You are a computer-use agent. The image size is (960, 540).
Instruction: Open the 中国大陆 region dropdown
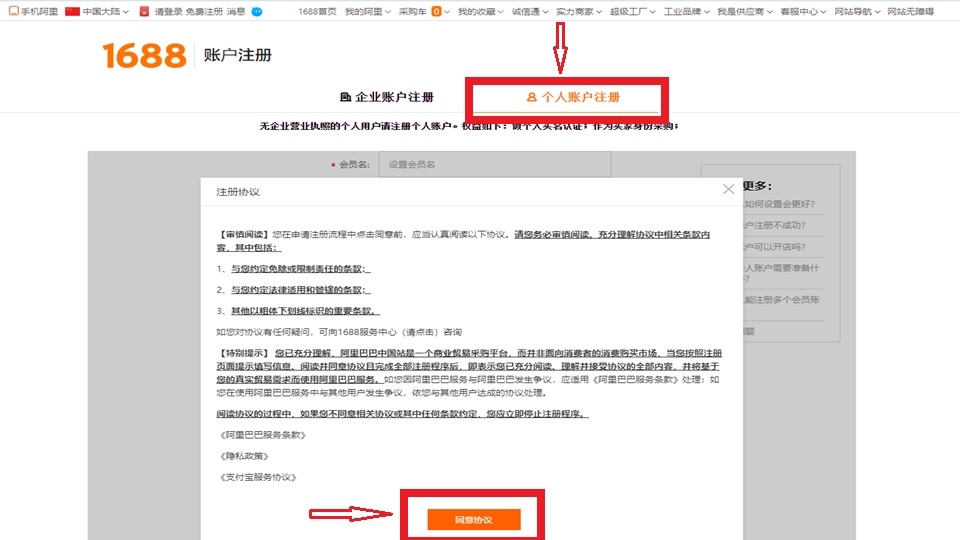pos(105,11)
